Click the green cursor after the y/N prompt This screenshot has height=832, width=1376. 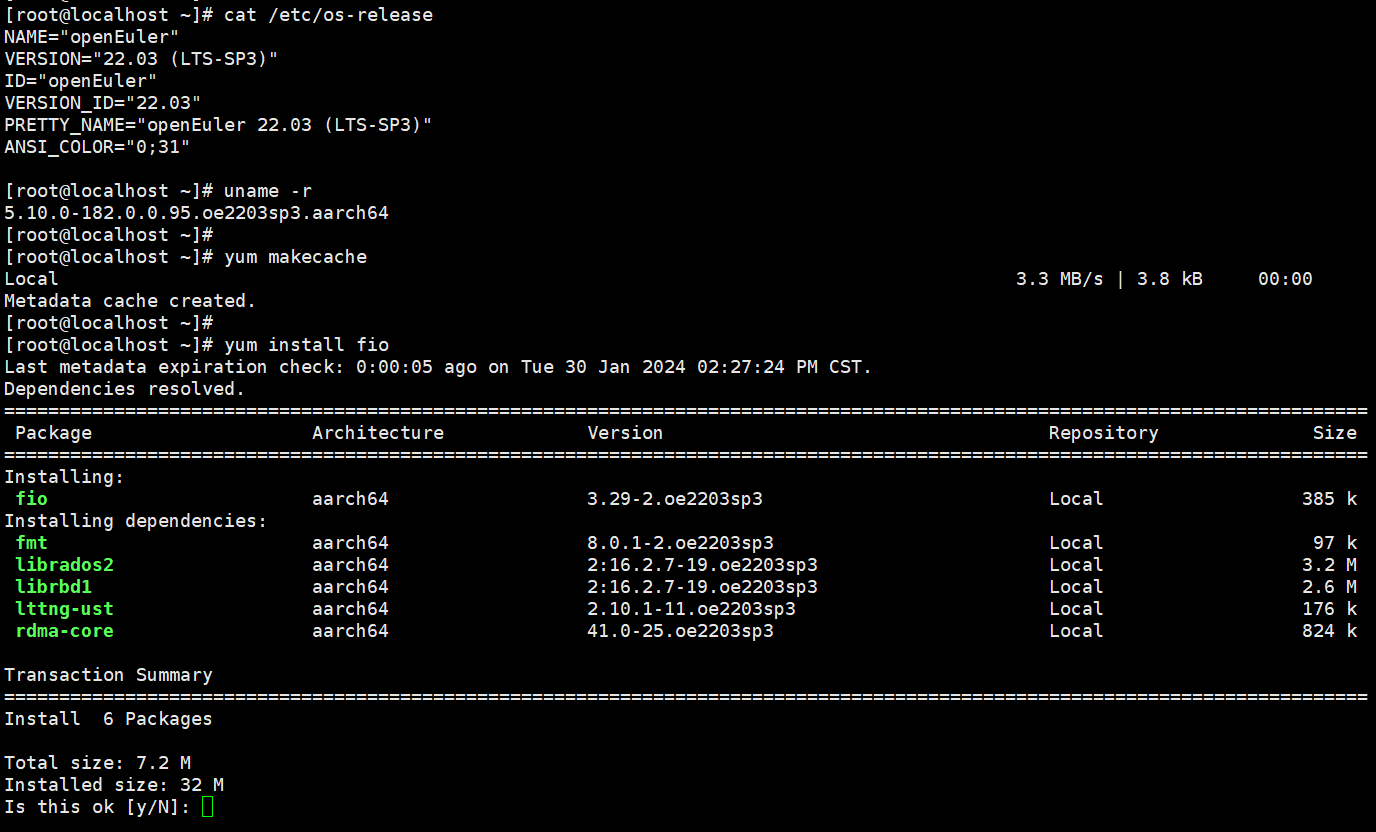(207, 806)
